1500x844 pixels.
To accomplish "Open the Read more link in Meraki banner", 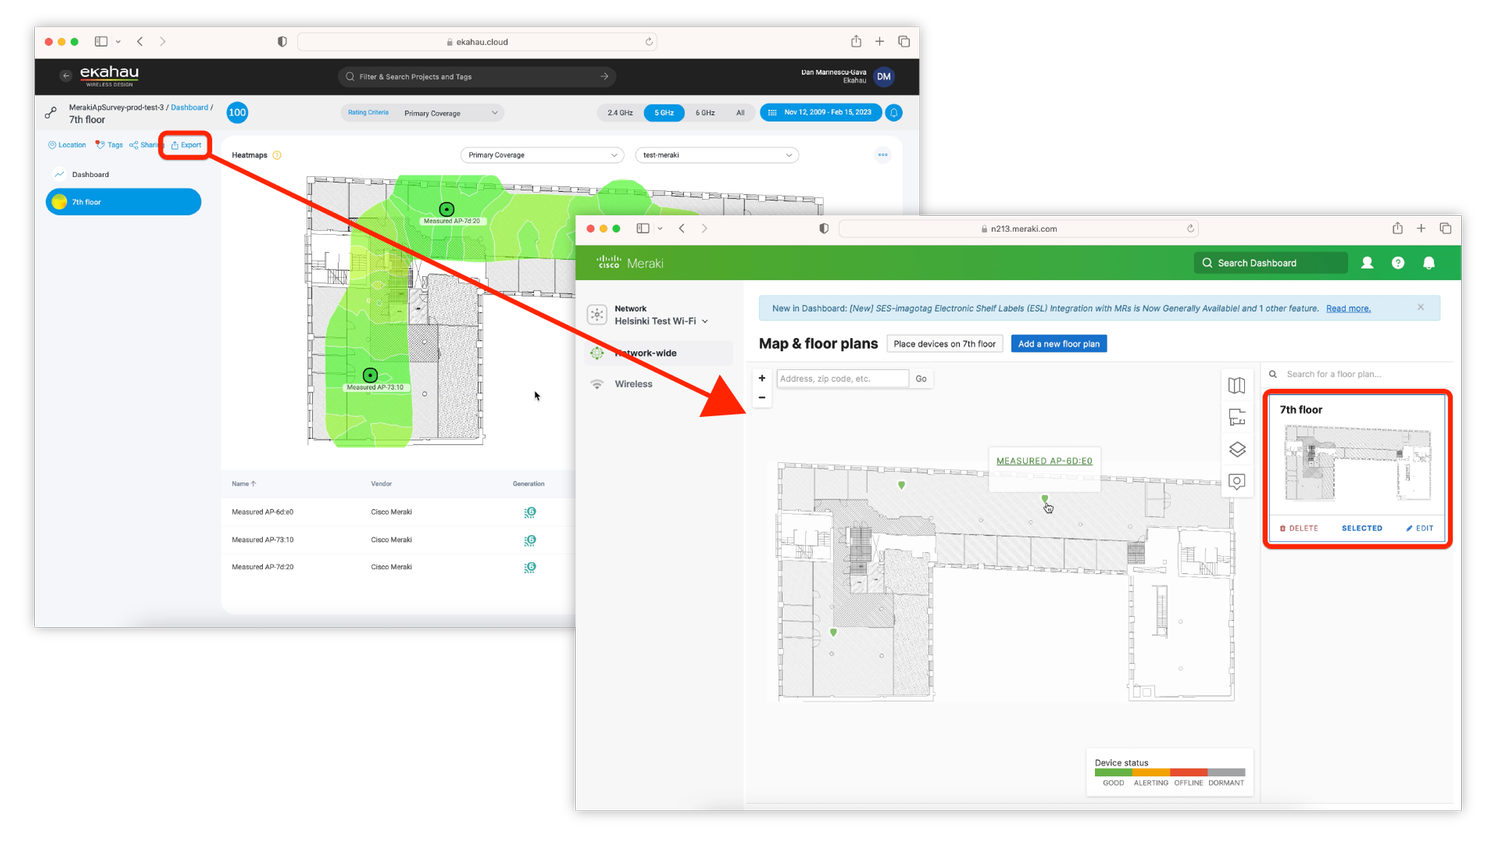I will [1347, 308].
